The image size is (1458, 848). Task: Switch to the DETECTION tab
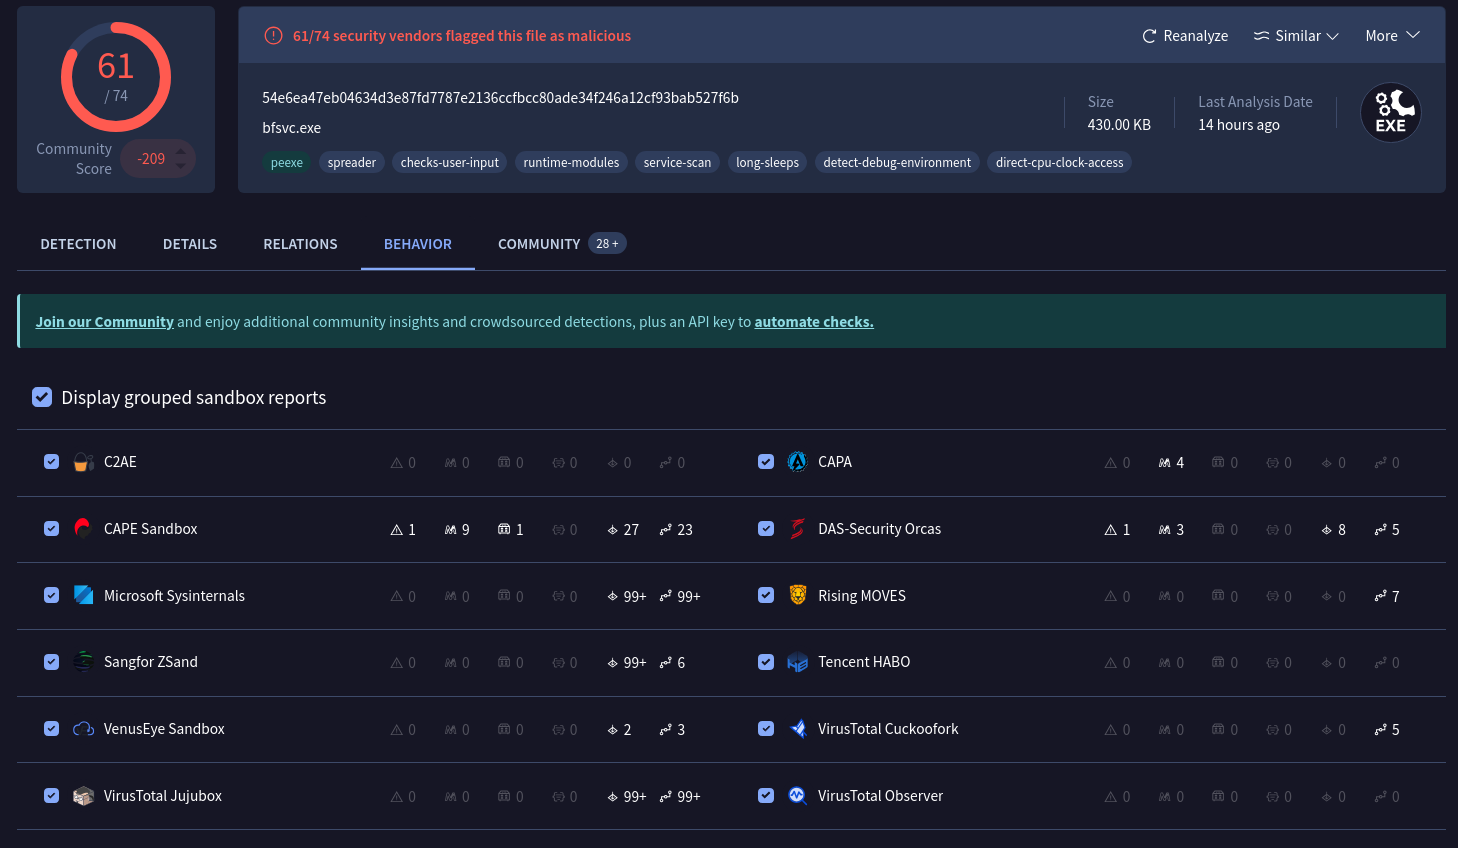(x=78, y=244)
